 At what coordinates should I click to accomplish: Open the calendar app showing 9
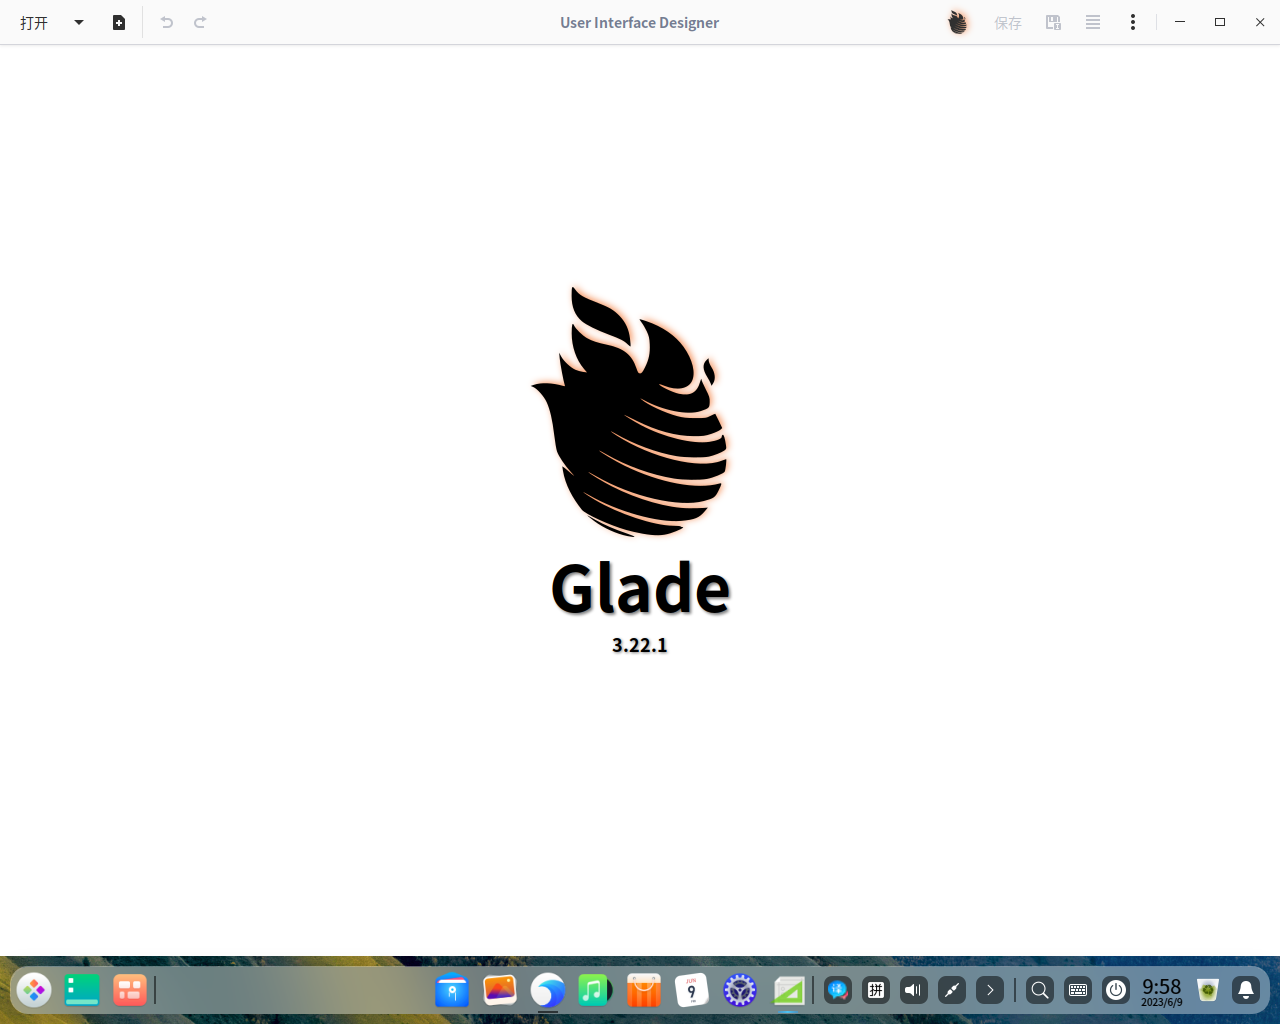pos(692,990)
